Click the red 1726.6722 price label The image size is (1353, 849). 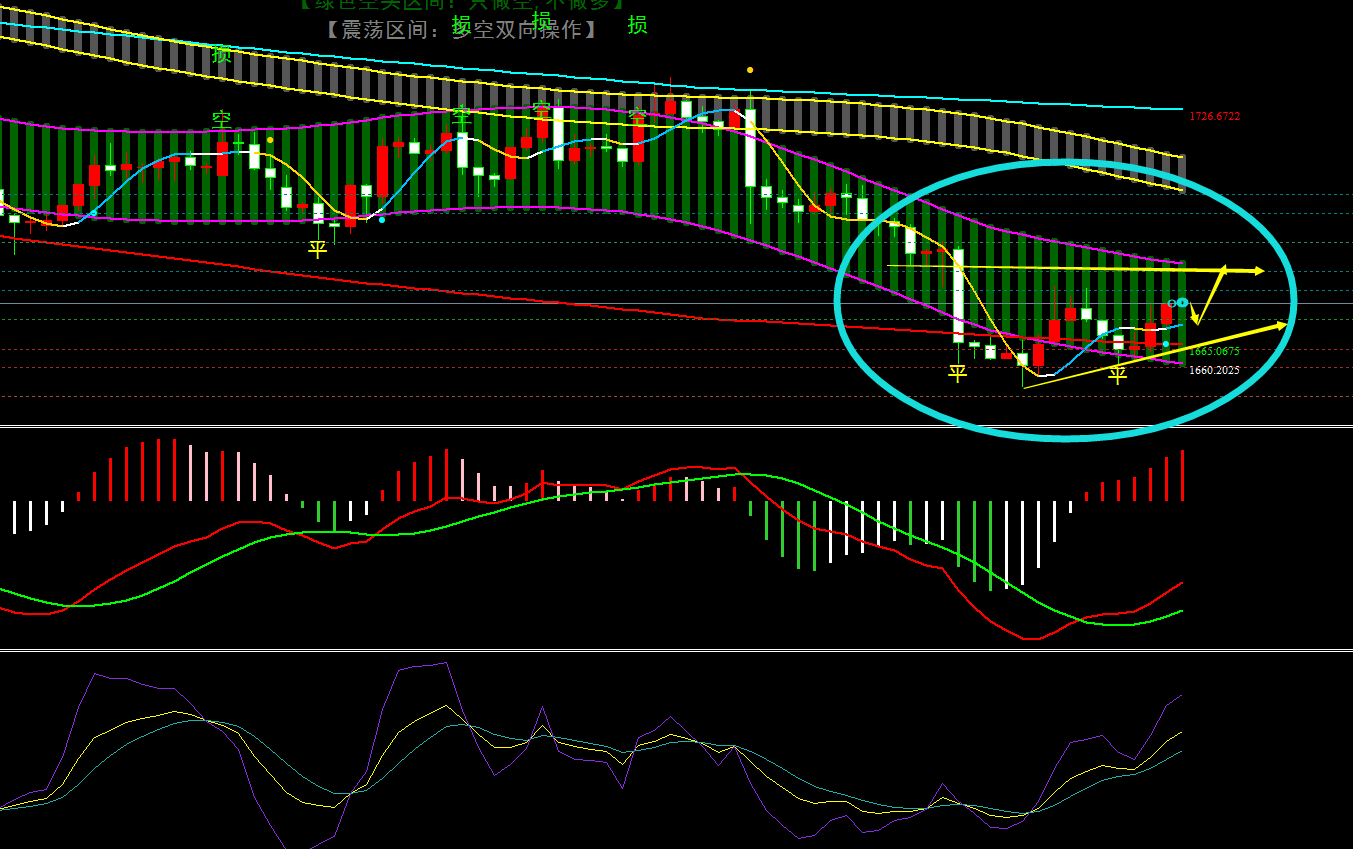point(1214,116)
